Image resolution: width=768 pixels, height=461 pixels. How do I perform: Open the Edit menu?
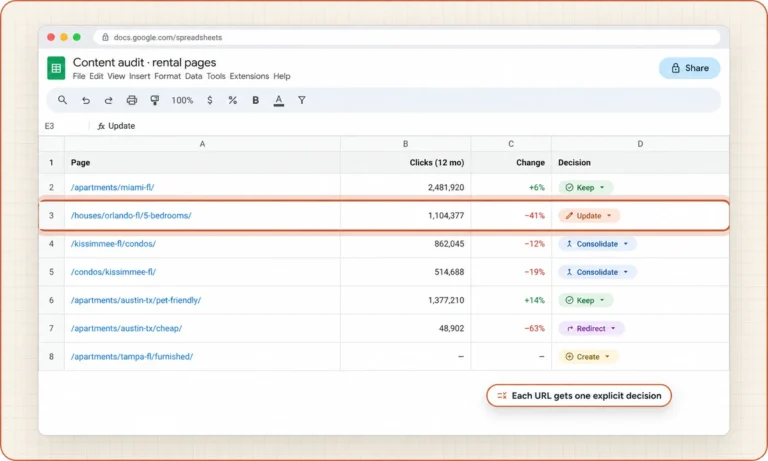tap(96, 76)
